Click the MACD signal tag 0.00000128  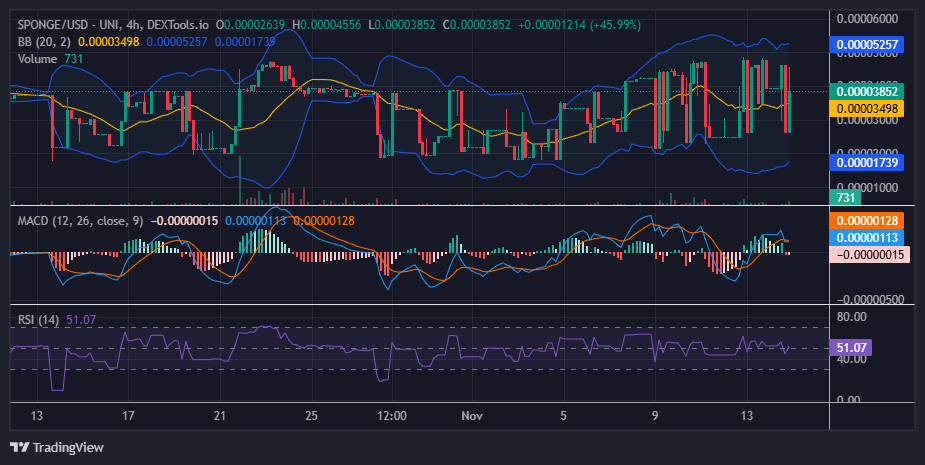point(867,221)
